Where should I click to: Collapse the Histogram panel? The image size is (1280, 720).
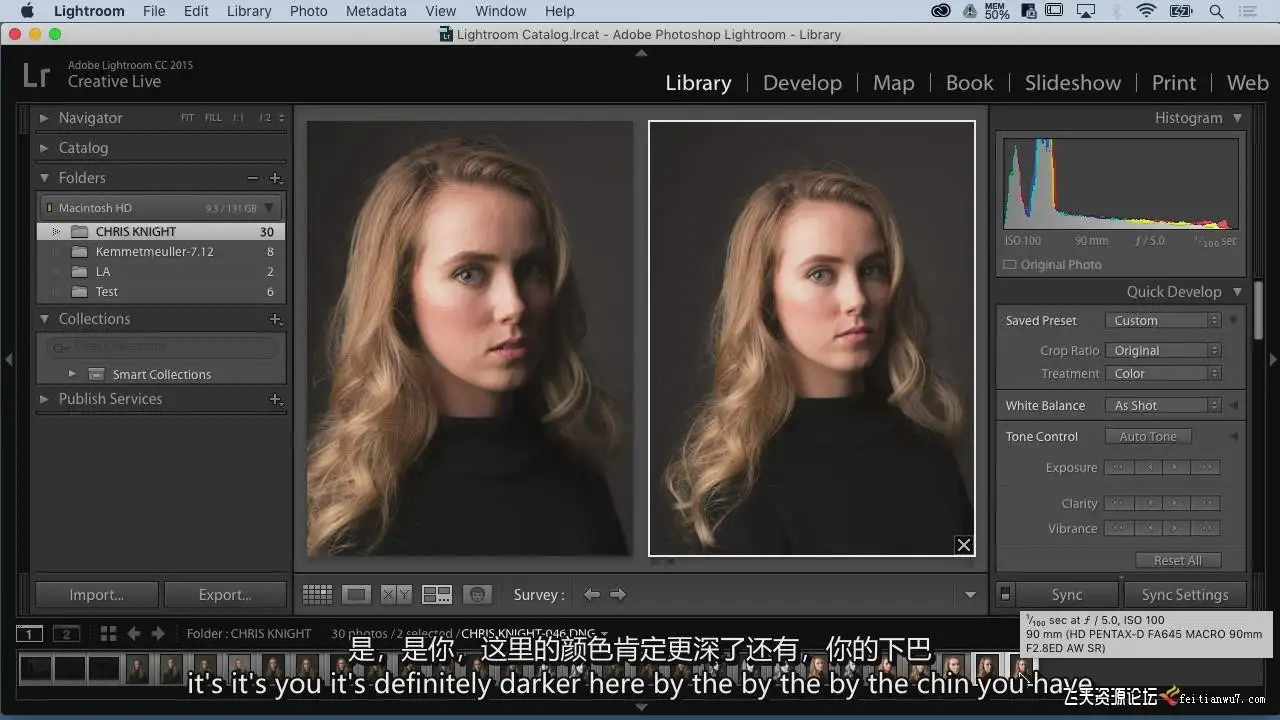point(1237,118)
